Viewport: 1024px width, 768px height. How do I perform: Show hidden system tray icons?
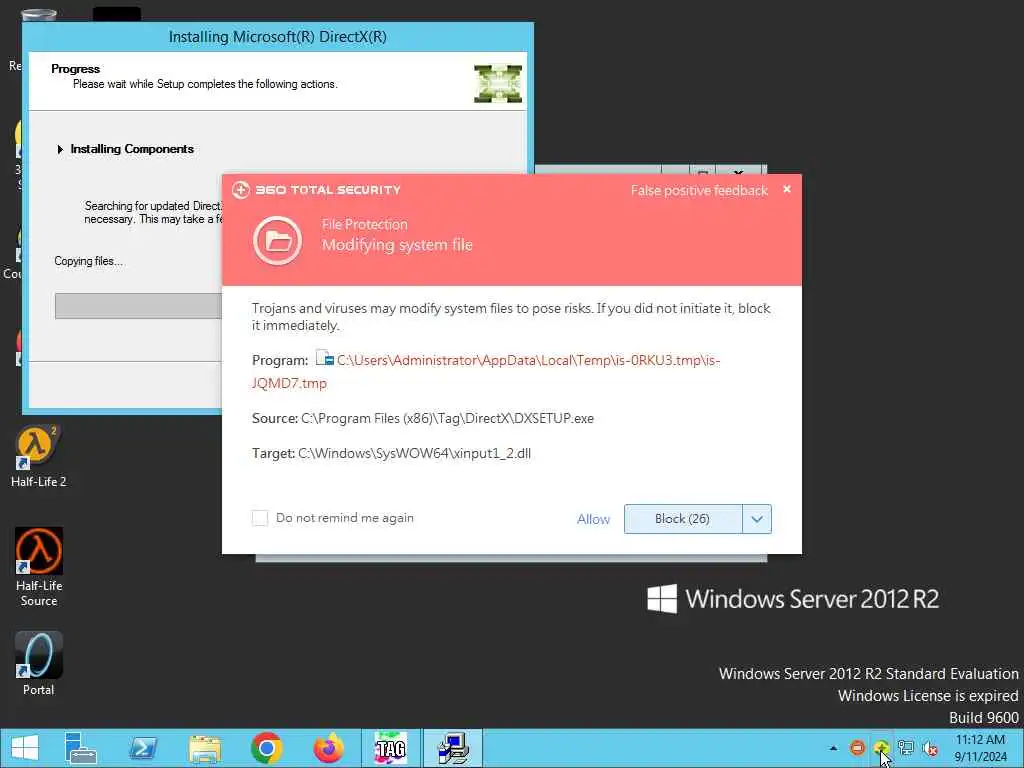click(833, 748)
